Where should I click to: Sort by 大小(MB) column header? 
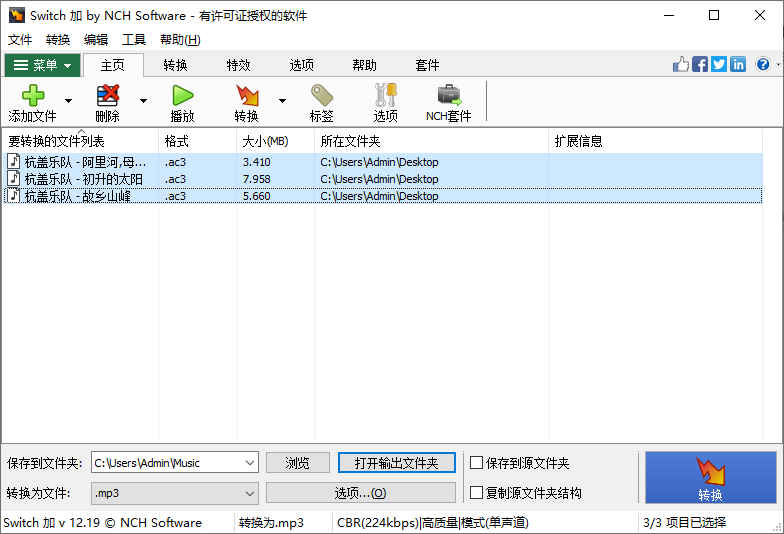276,141
